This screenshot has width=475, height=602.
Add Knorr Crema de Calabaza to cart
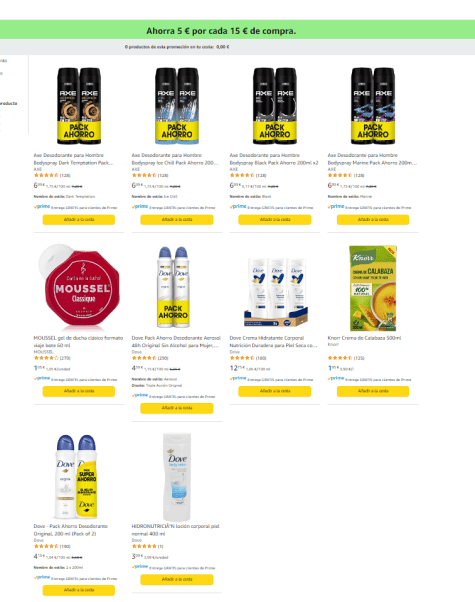[x=373, y=391]
